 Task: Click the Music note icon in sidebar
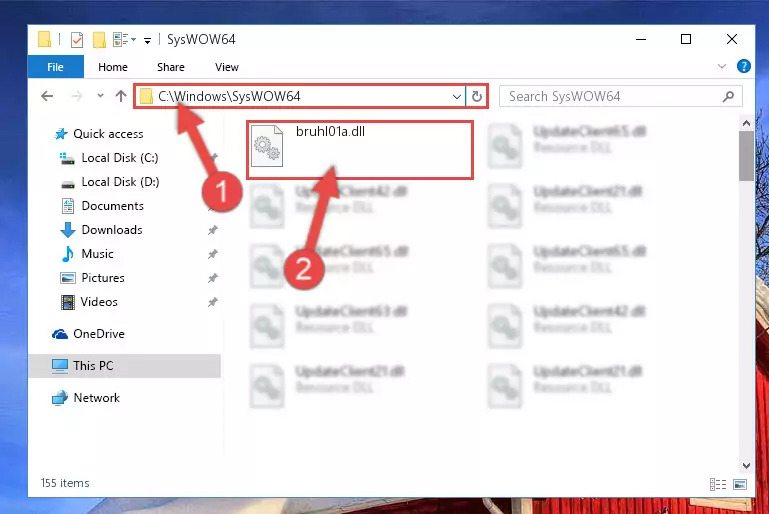pyautogui.click(x=68, y=254)
